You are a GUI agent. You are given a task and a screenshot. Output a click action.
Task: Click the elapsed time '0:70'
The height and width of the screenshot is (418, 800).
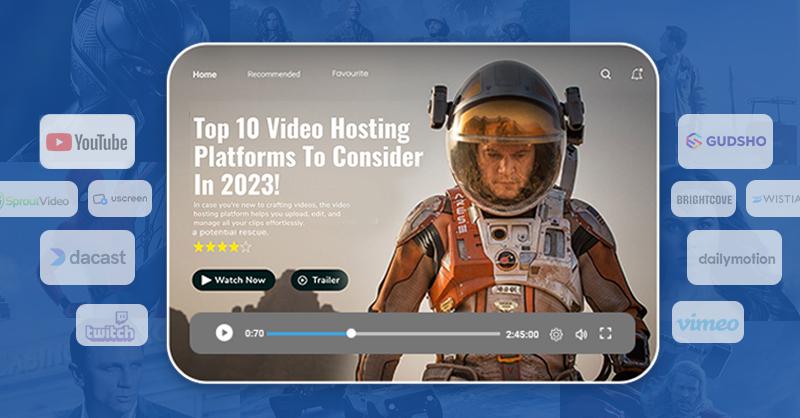click(x=254, y=334)
